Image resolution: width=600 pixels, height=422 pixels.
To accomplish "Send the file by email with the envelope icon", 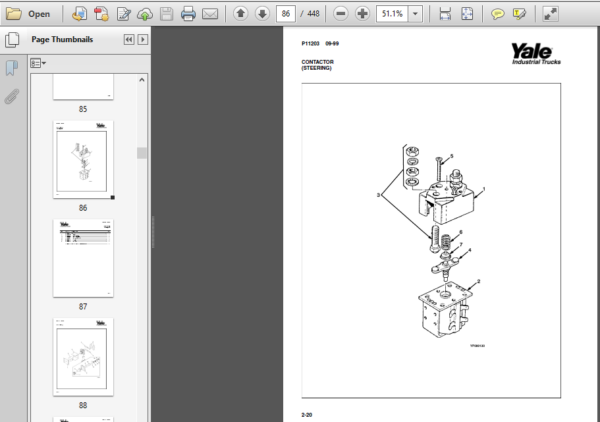I will tap(210, 14).
